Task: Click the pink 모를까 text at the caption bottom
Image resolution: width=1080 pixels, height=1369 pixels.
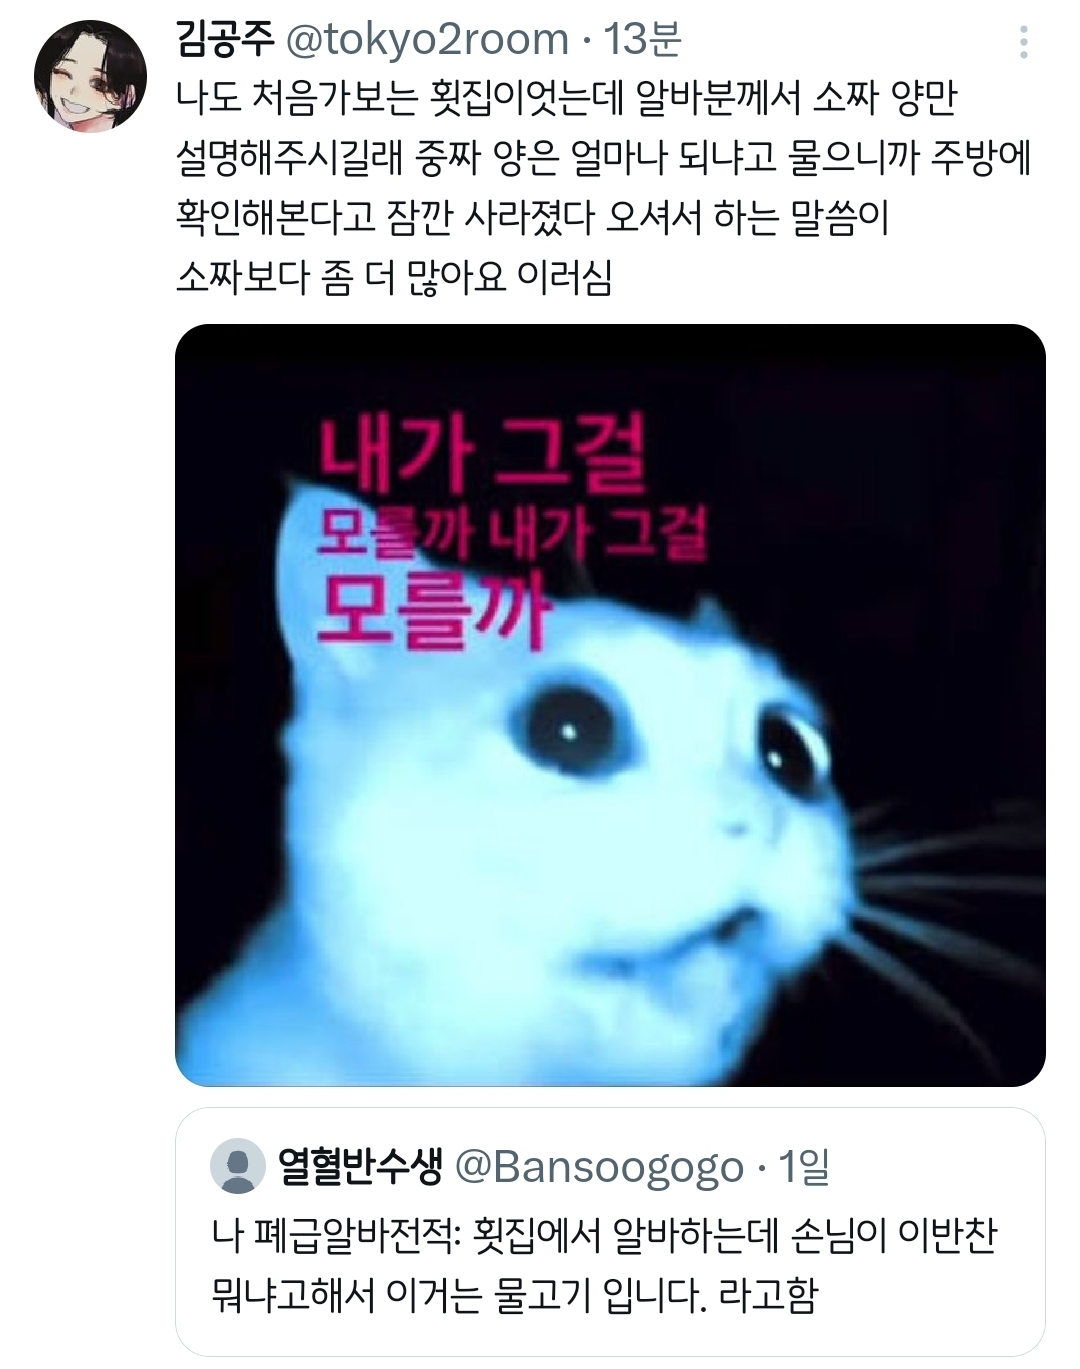Action: [x=434, y=610]
